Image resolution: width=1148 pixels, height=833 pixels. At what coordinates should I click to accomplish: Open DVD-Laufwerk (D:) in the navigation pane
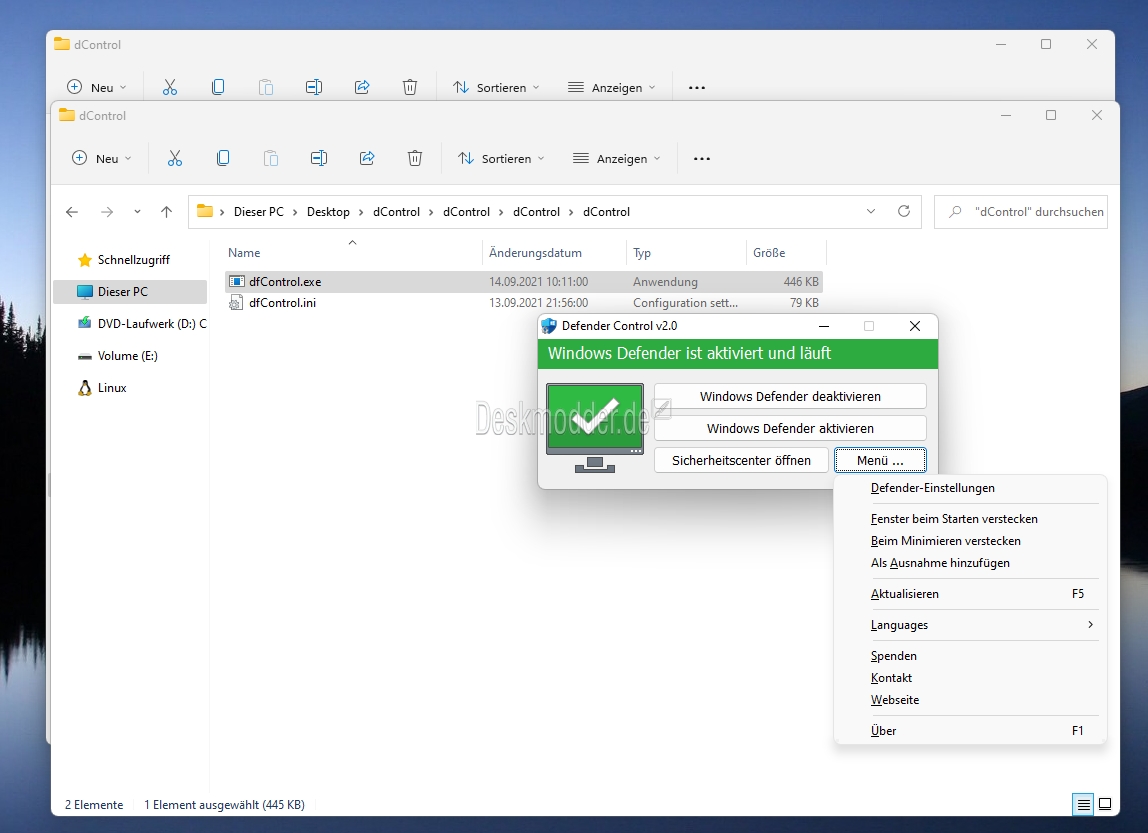(x=130, y=324)
